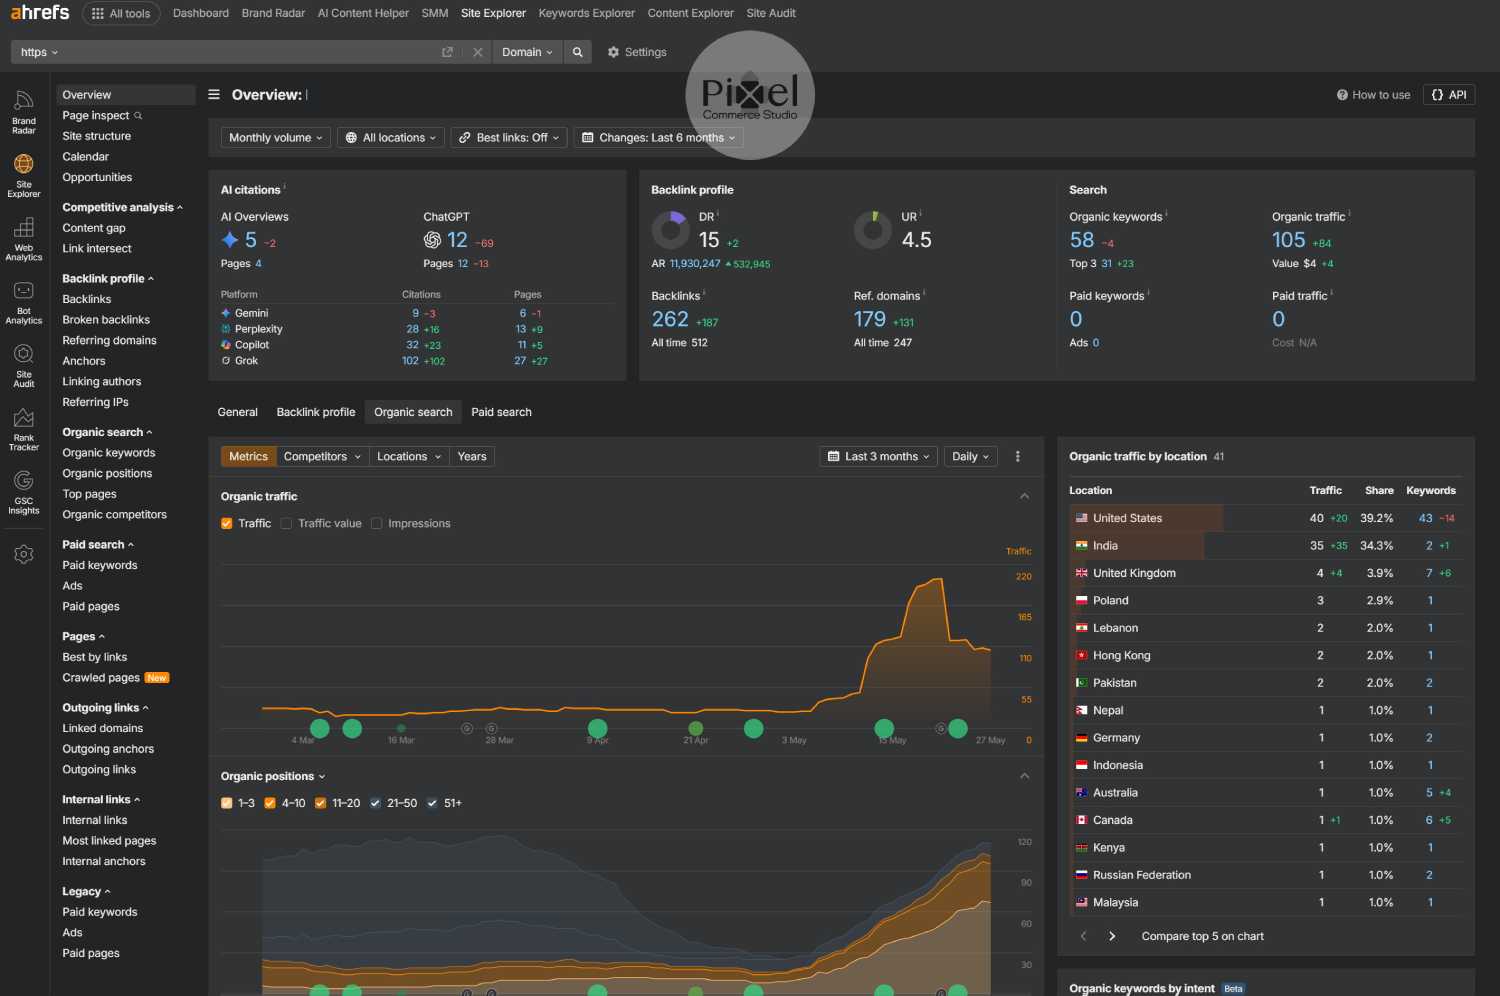
Task: Open URL in new tab icon
Action: 447,52
